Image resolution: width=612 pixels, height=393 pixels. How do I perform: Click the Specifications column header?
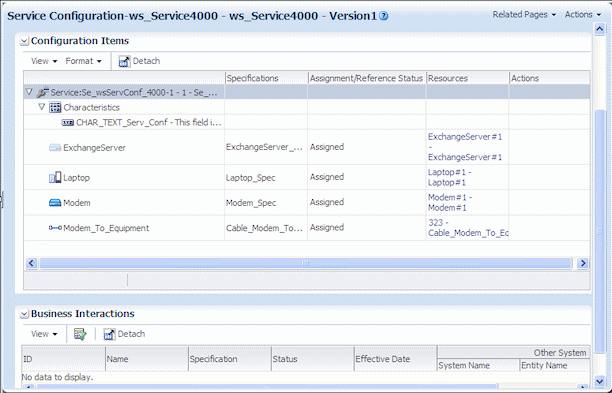[266, 78]
